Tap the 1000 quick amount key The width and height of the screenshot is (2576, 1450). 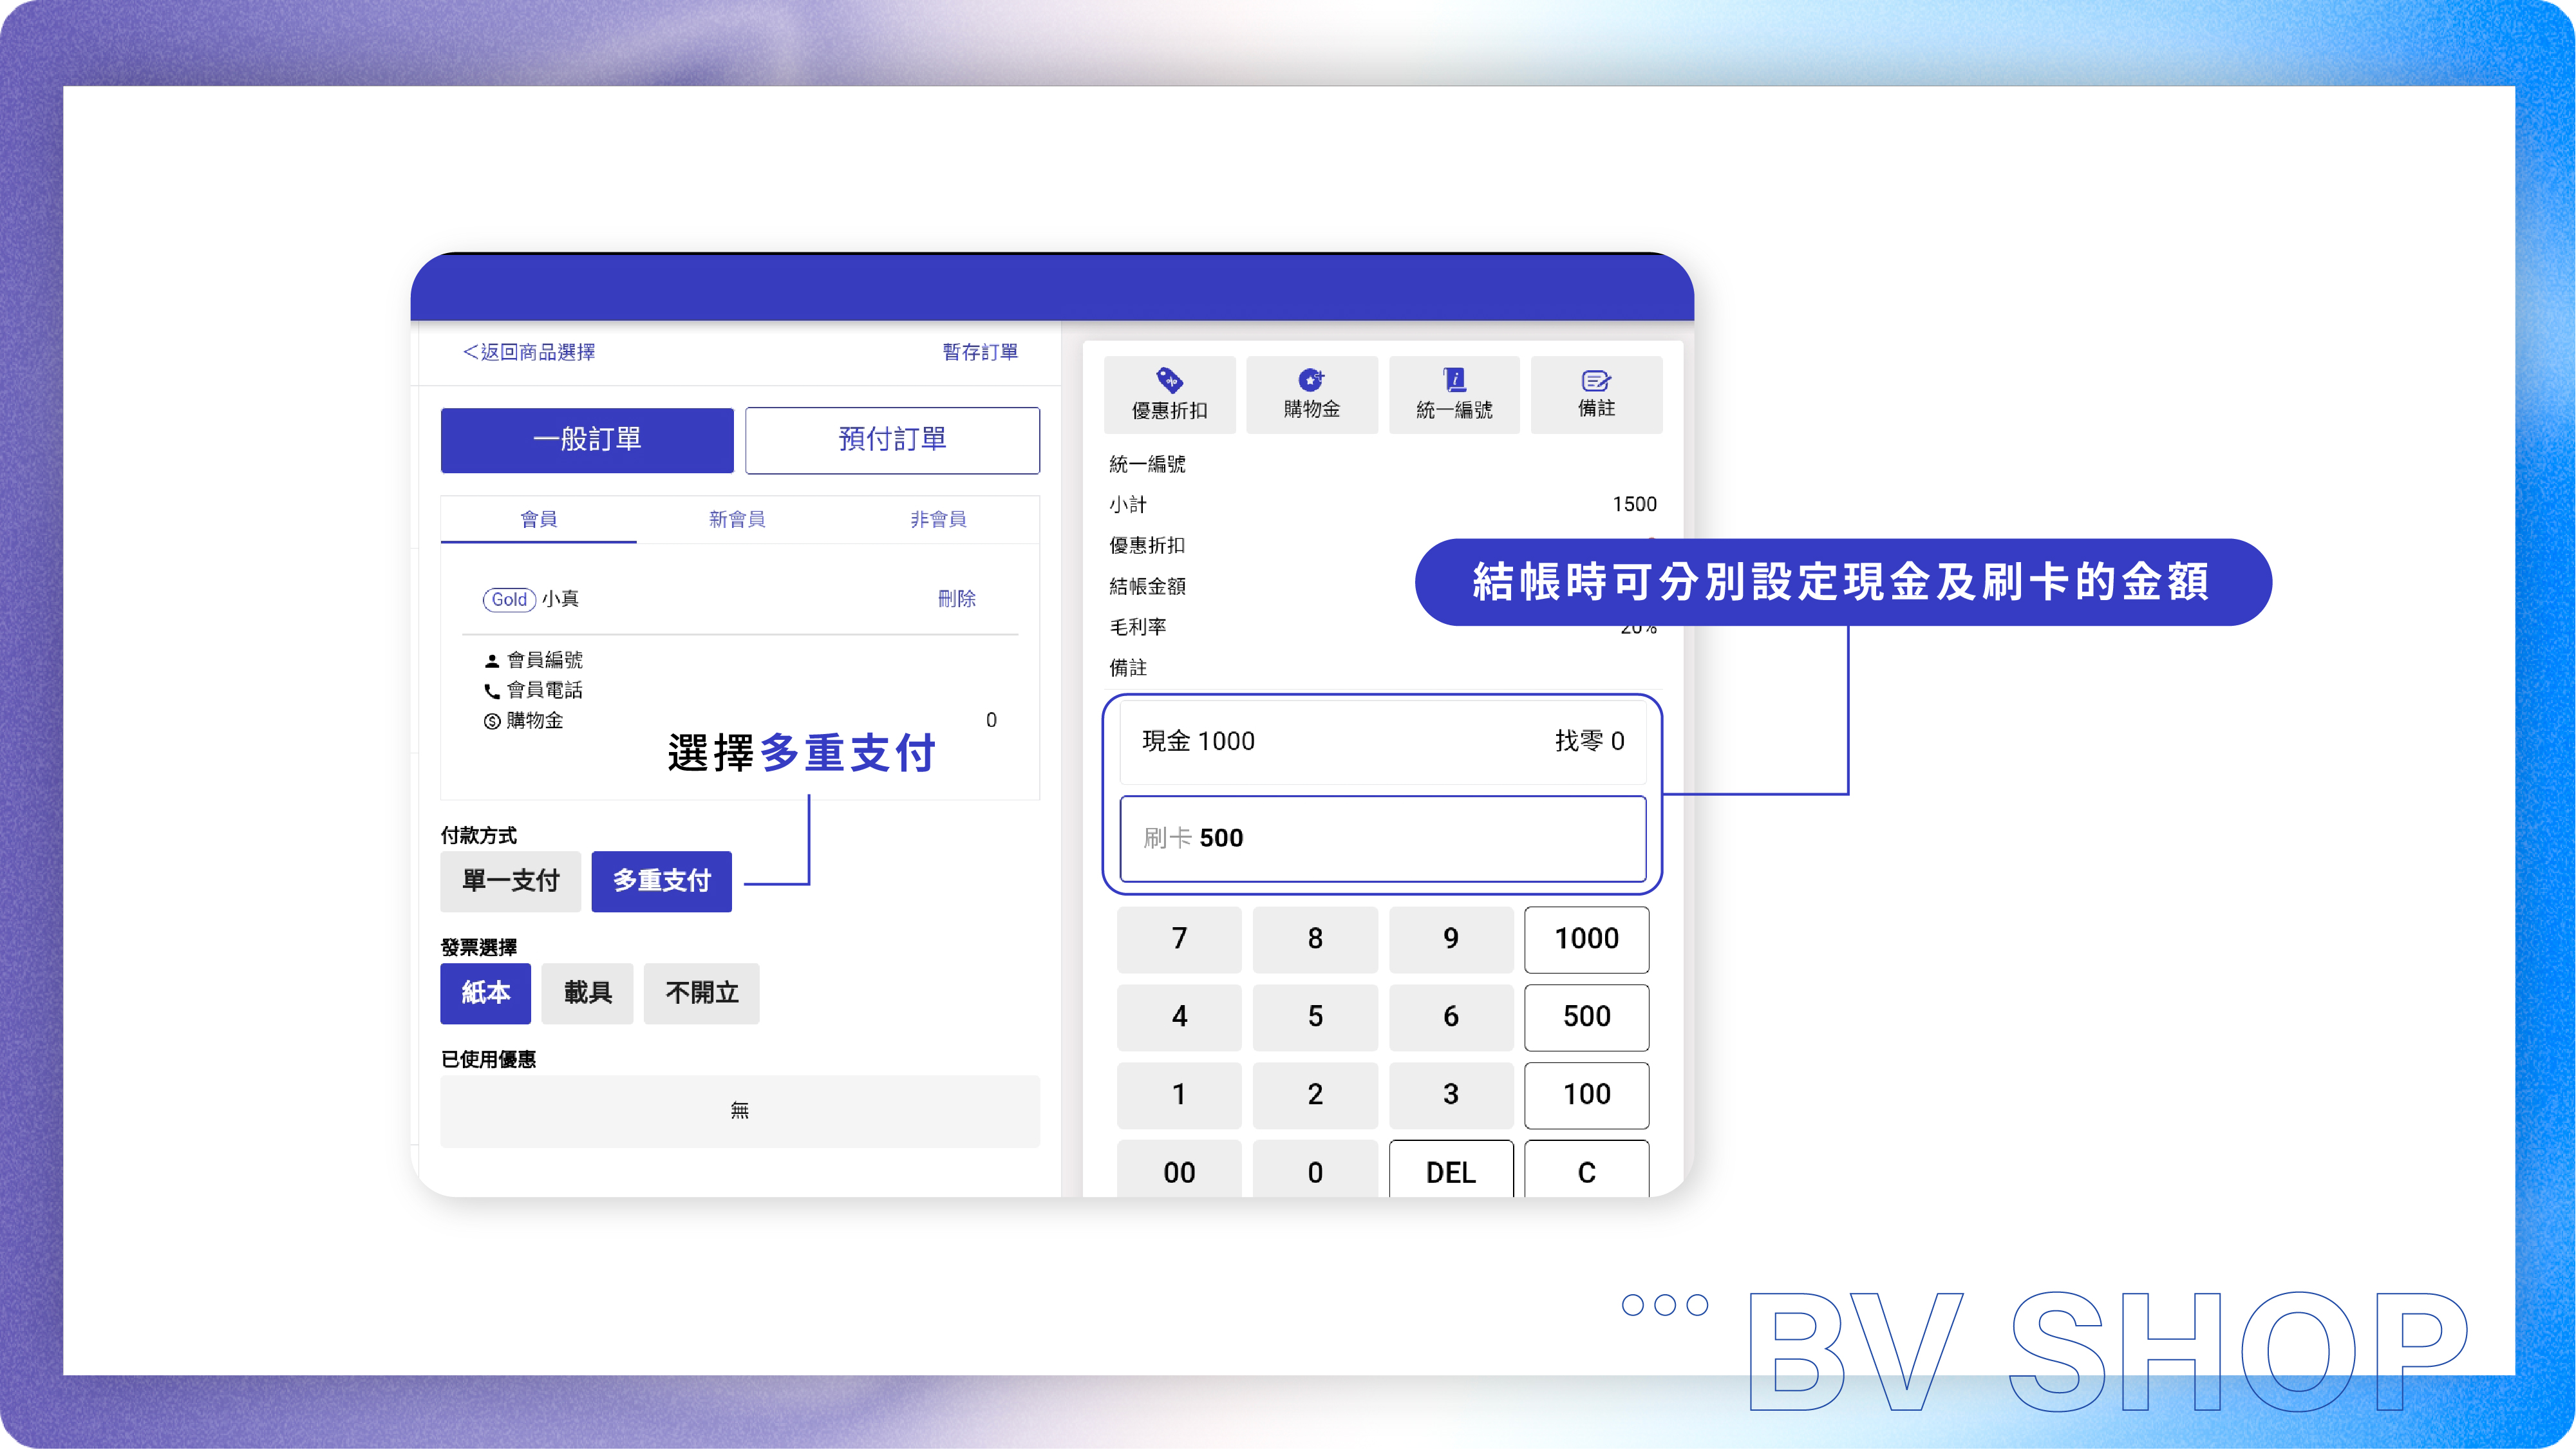pos(1587,940)
